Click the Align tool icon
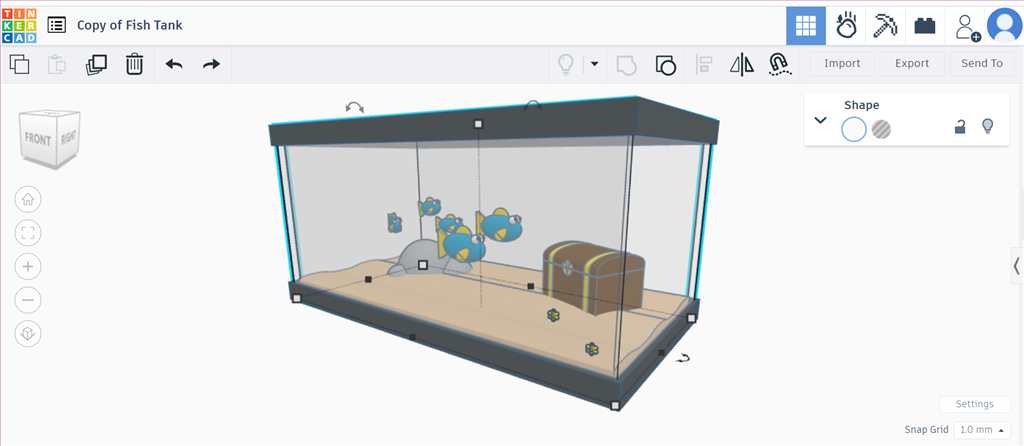The height and width of the screenshot is (446, 1024). point(704,64)
